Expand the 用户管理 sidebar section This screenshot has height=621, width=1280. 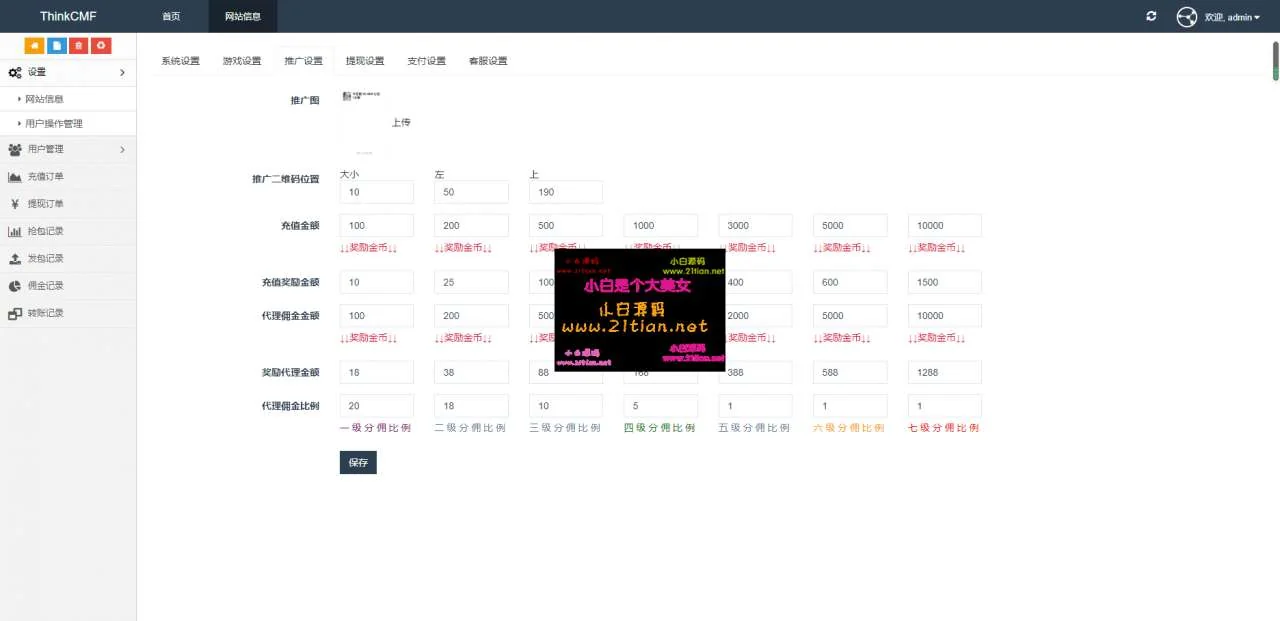tap(67, 150)
